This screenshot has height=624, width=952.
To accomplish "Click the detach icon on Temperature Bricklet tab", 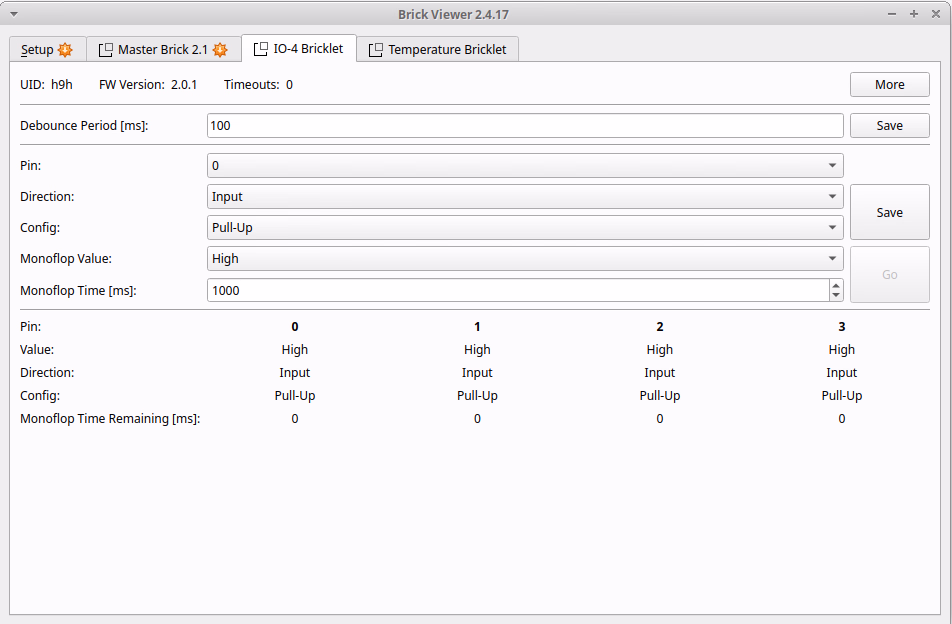I will click(x=375, y=49).
